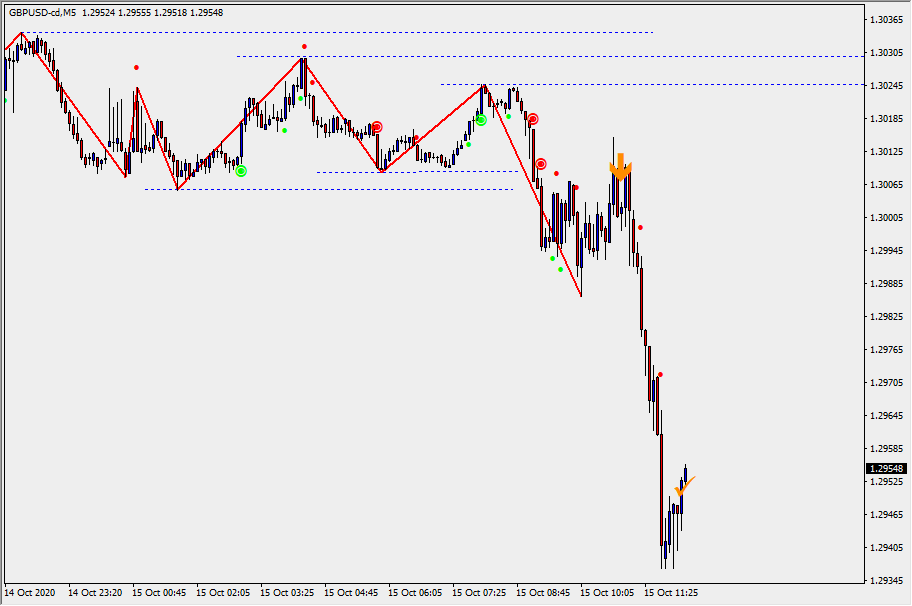The width and height of the screenshot is (912, 606).
Task: Click the red dot above the 03:25 peak
Action: (304, 46)
